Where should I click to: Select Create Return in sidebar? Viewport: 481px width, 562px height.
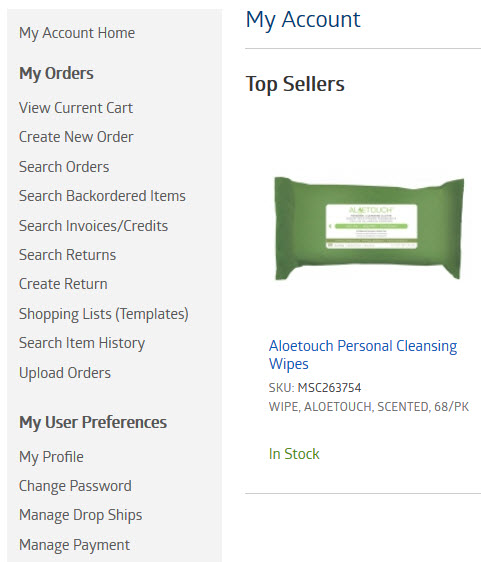coord(63,284)
